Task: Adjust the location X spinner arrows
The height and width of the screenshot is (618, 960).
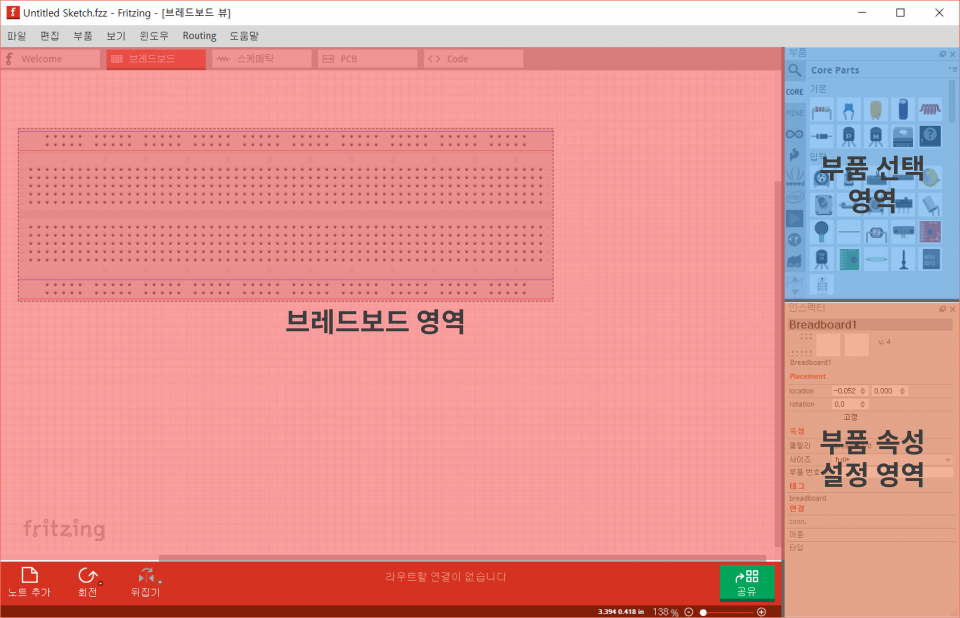Action: click(863, 391)
